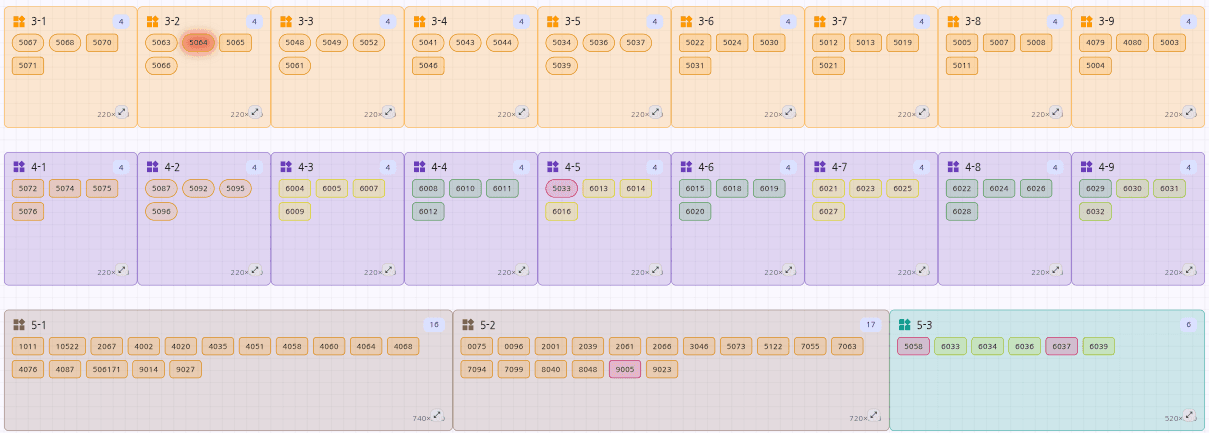This screenshot has height=433, width=1209.
Task: Click the 3-9 group grid icon
Action: click(1086, 21)
